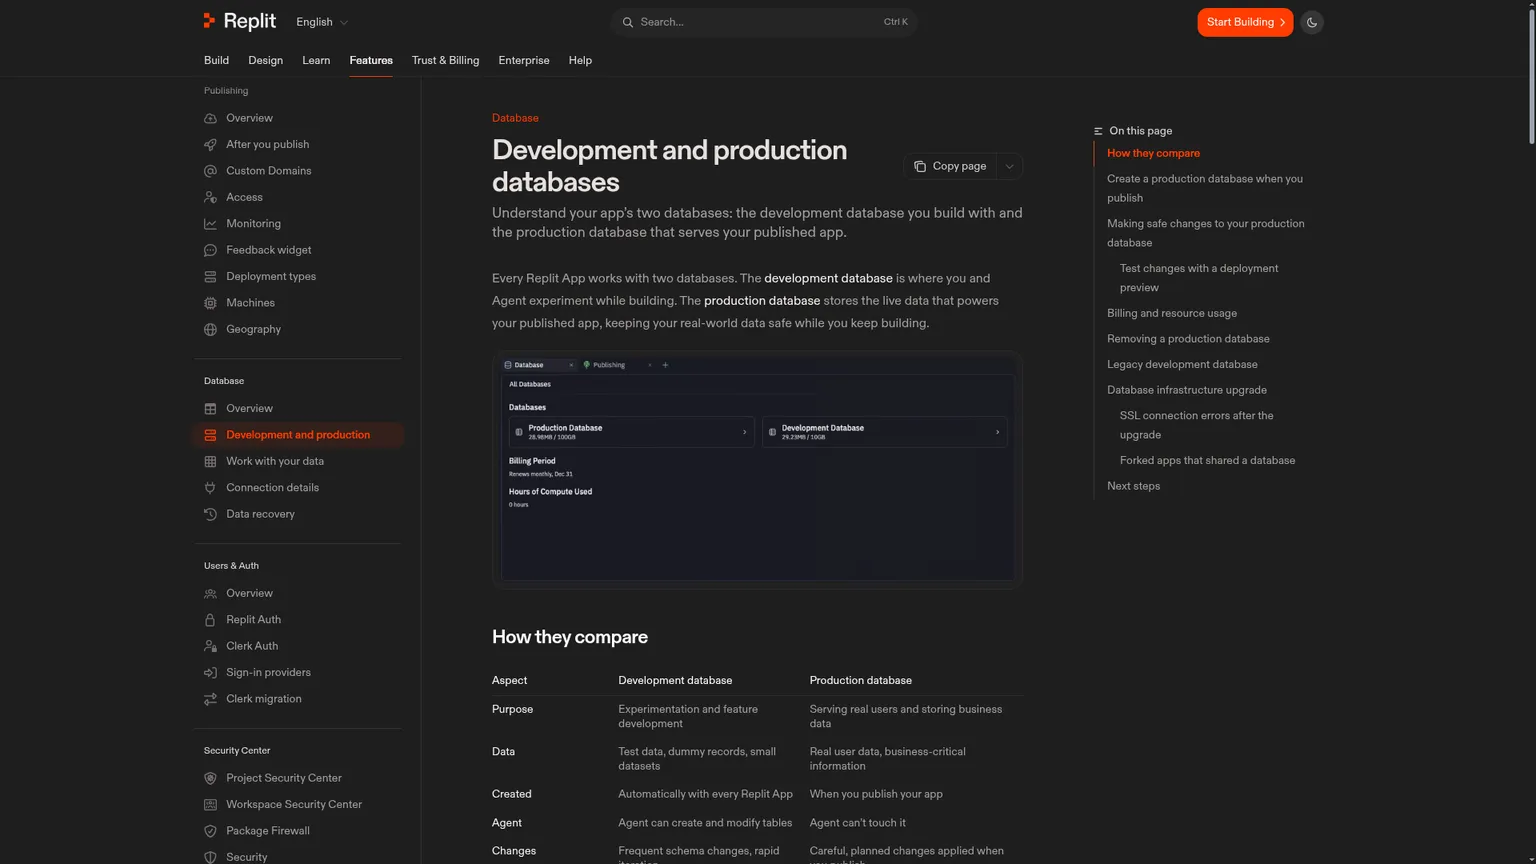The width and height of the screenshot is (1536, 864).
Task: Click the Database breadcrumb link
Action: coord(515,118)
